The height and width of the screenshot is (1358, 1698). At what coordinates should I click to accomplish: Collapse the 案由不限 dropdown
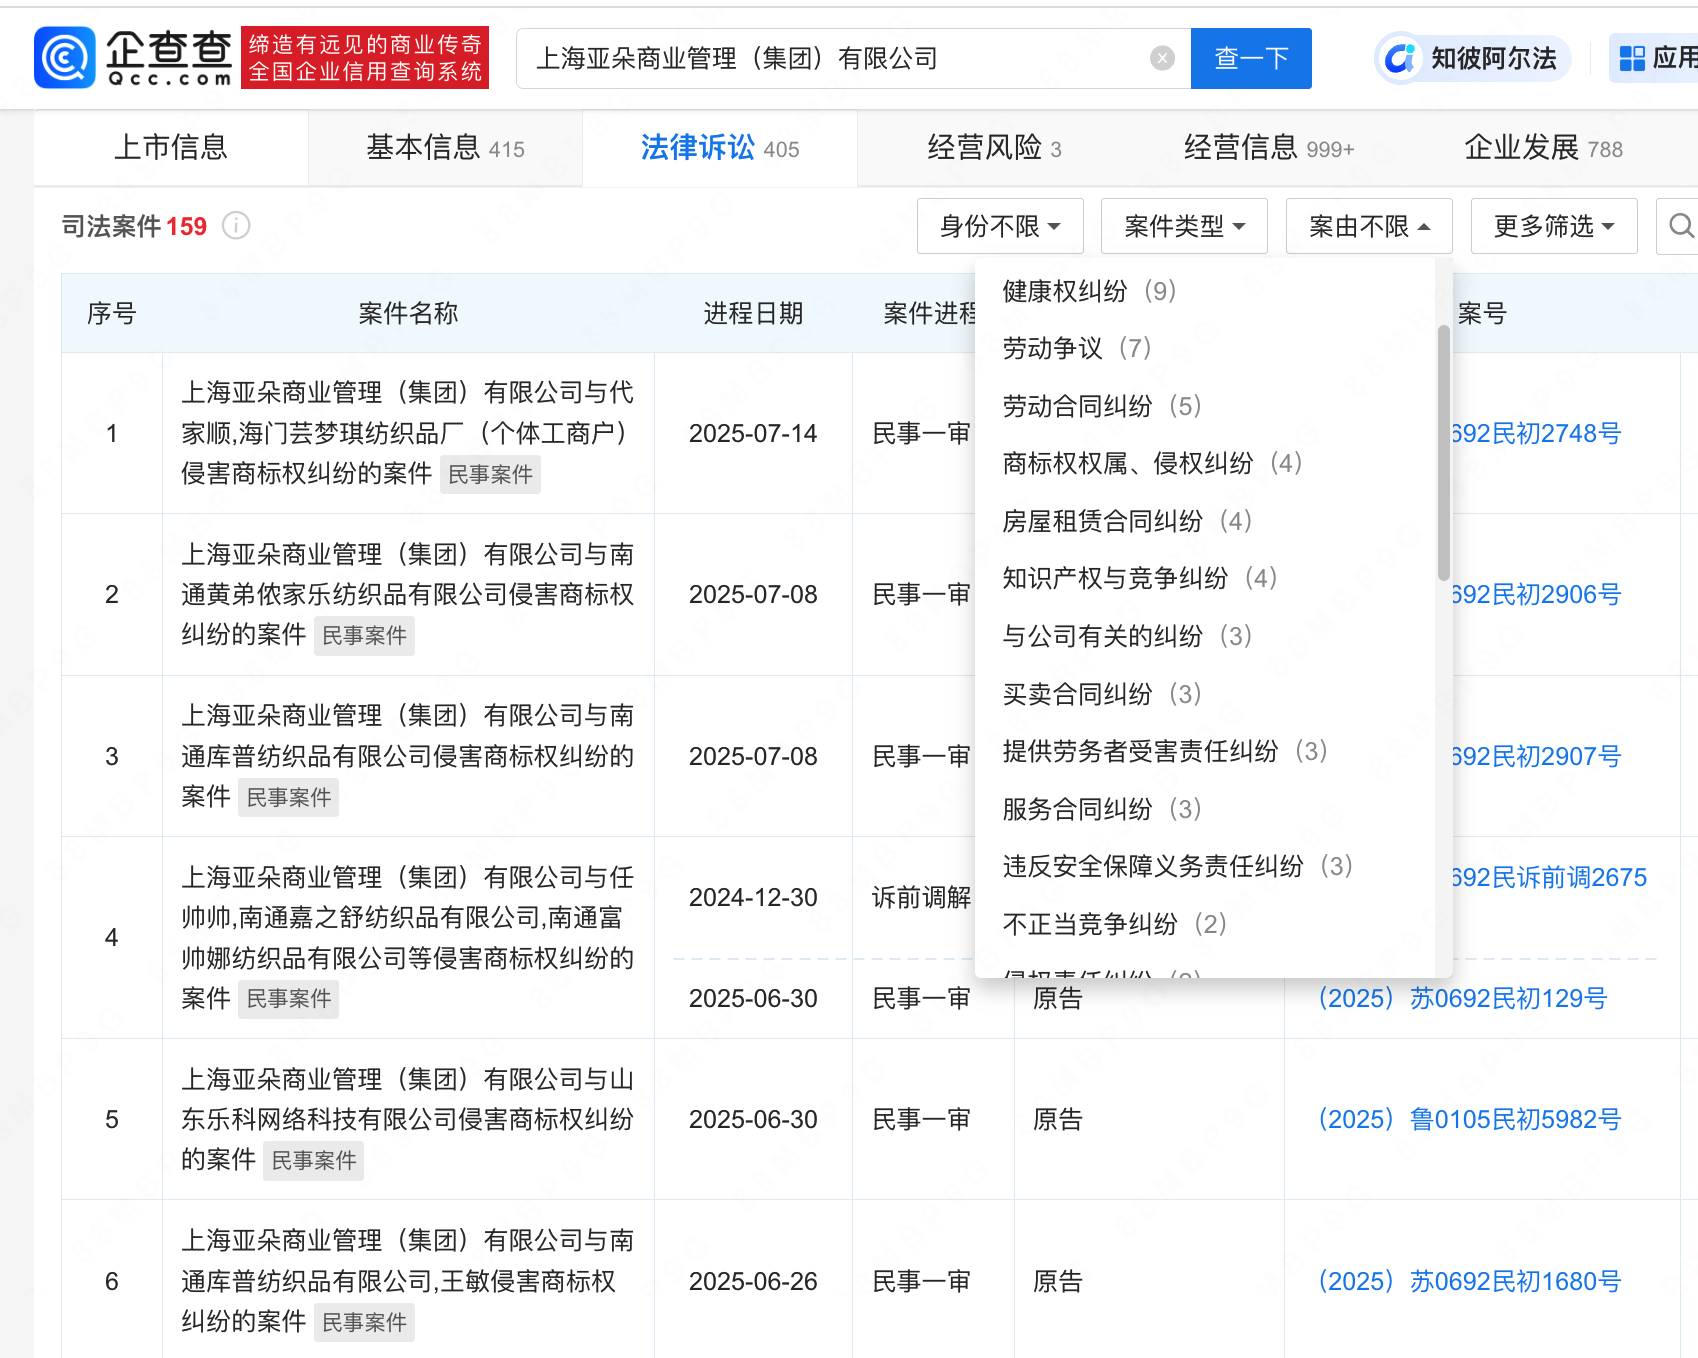click(1368, 227)
